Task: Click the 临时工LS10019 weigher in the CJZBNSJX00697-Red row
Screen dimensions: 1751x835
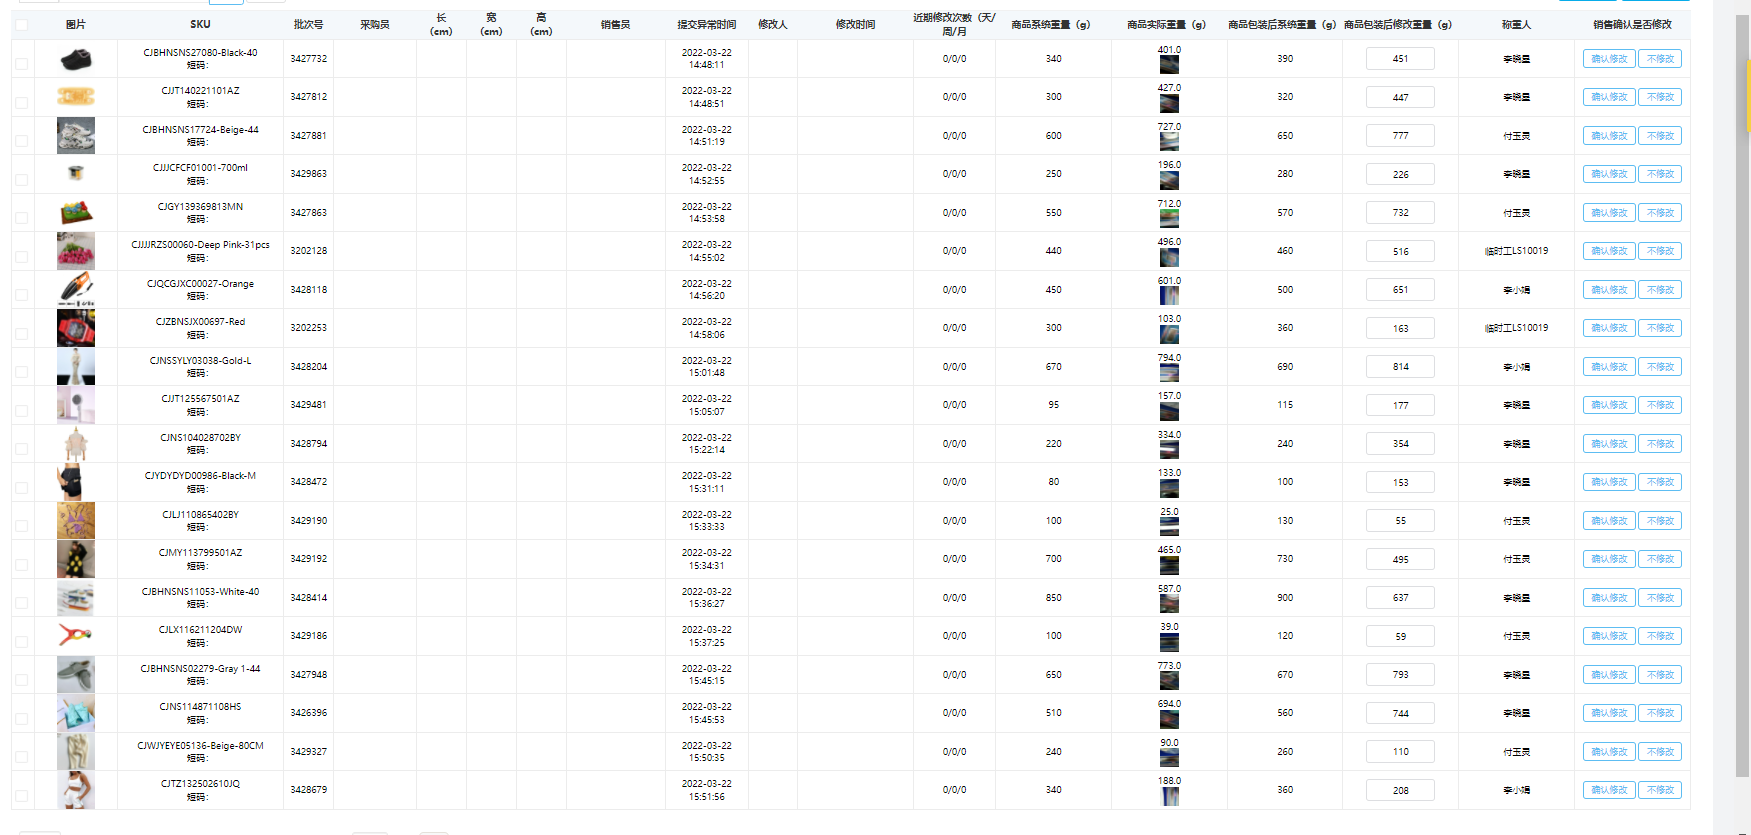Action: click(1516, 328)
